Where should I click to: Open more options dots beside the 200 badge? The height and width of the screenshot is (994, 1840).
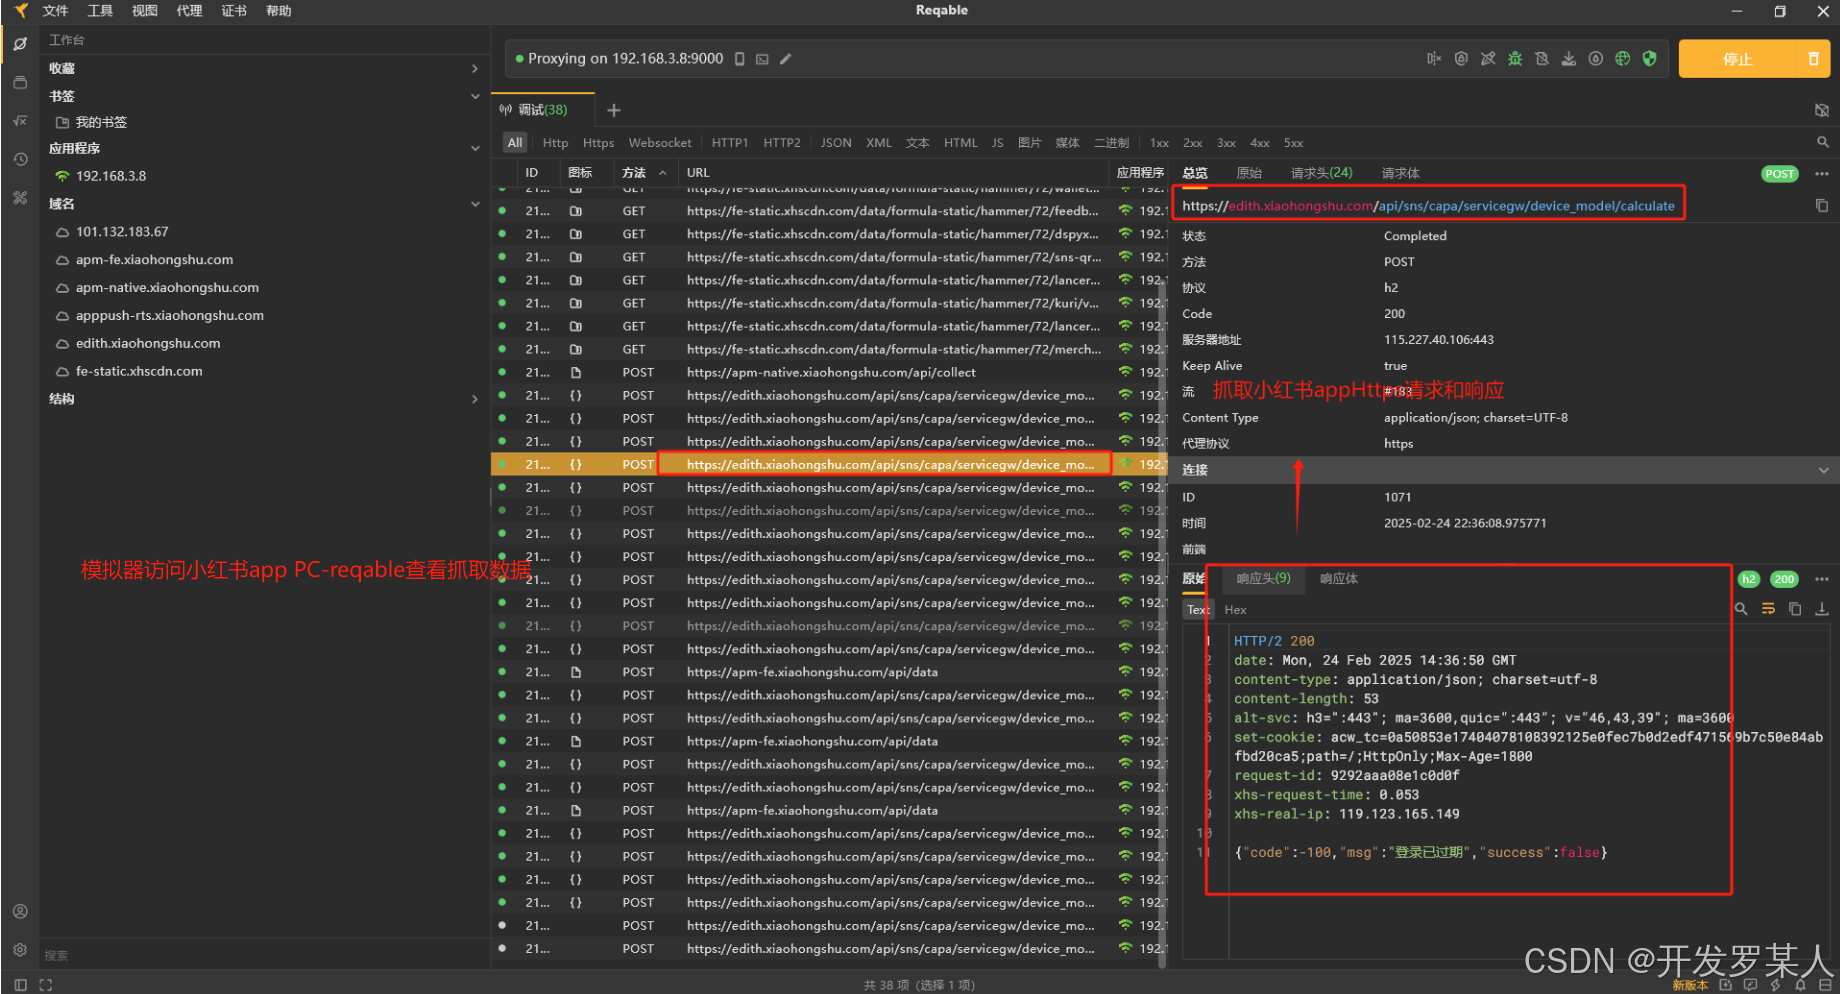[x=1822, y=579]
